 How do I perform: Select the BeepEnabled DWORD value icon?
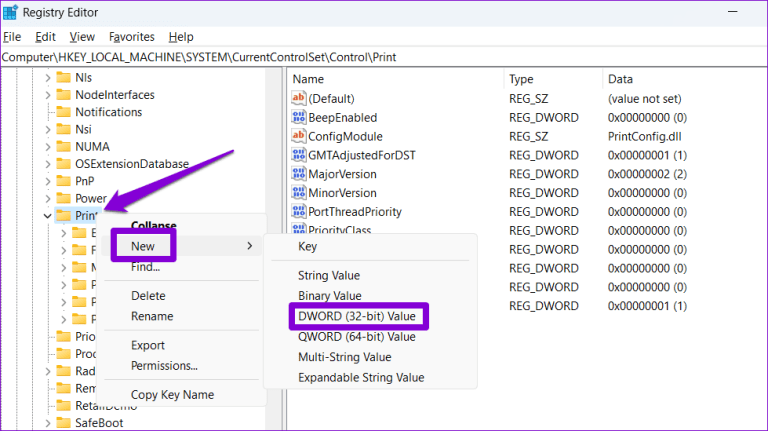(x=298, y=117)
